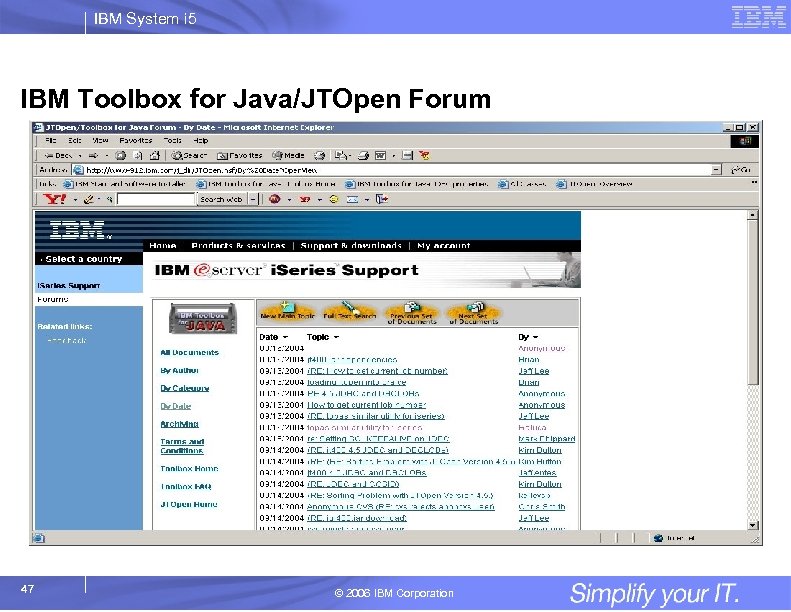Click the IBM logo in the page banner
Image resolution: width=791 pixels, height=612 pixels.
[79, 230]
